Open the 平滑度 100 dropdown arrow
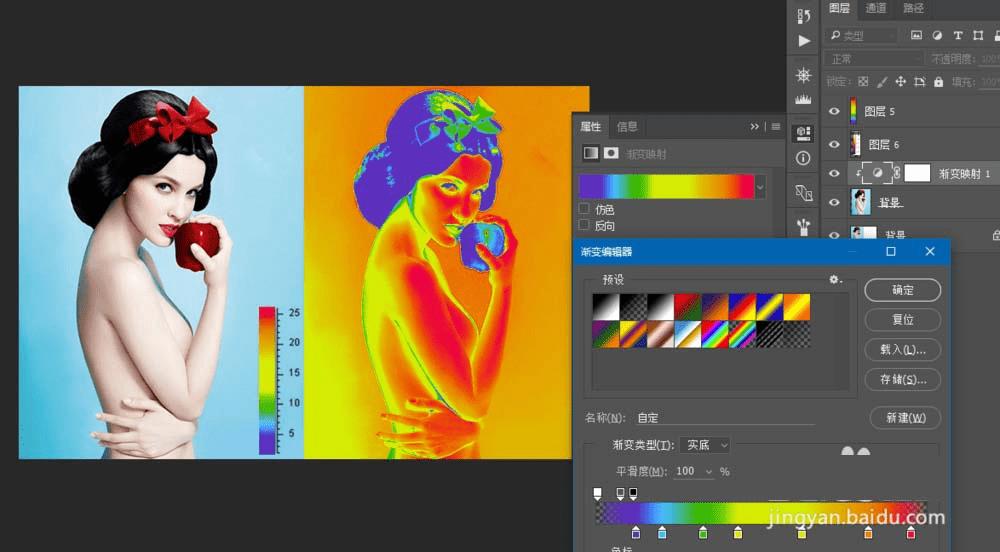1000x552 pixels. [x=709, y=472]
